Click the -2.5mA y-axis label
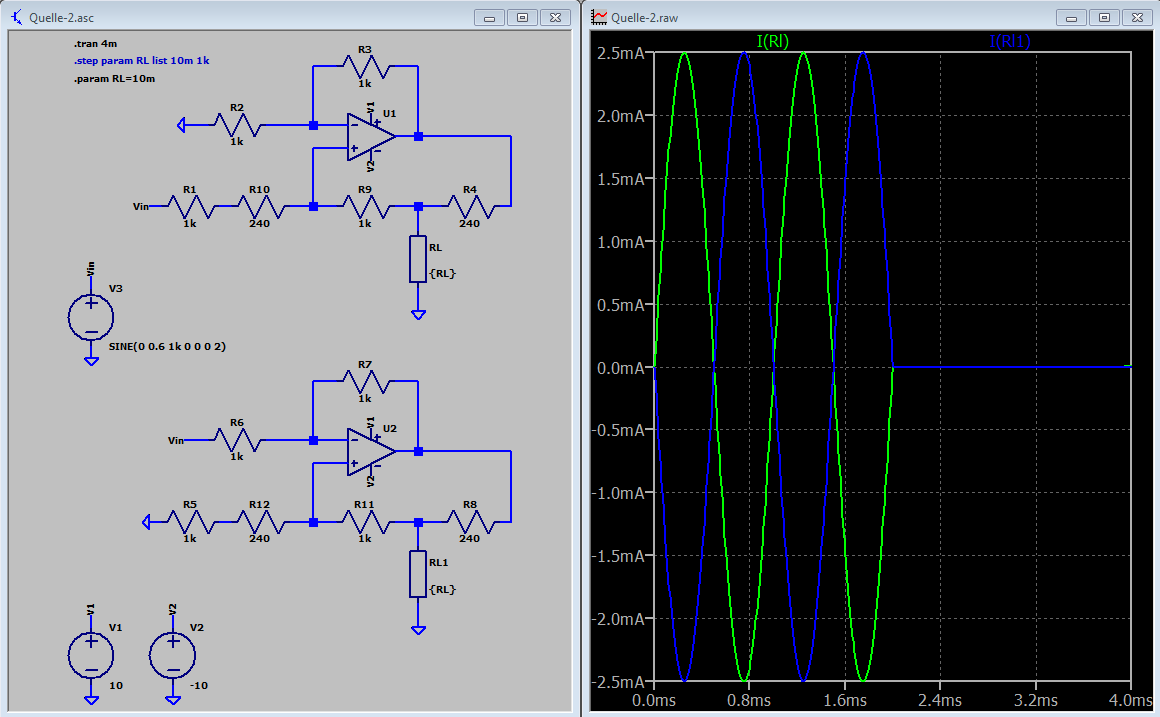 pos(618,681)
